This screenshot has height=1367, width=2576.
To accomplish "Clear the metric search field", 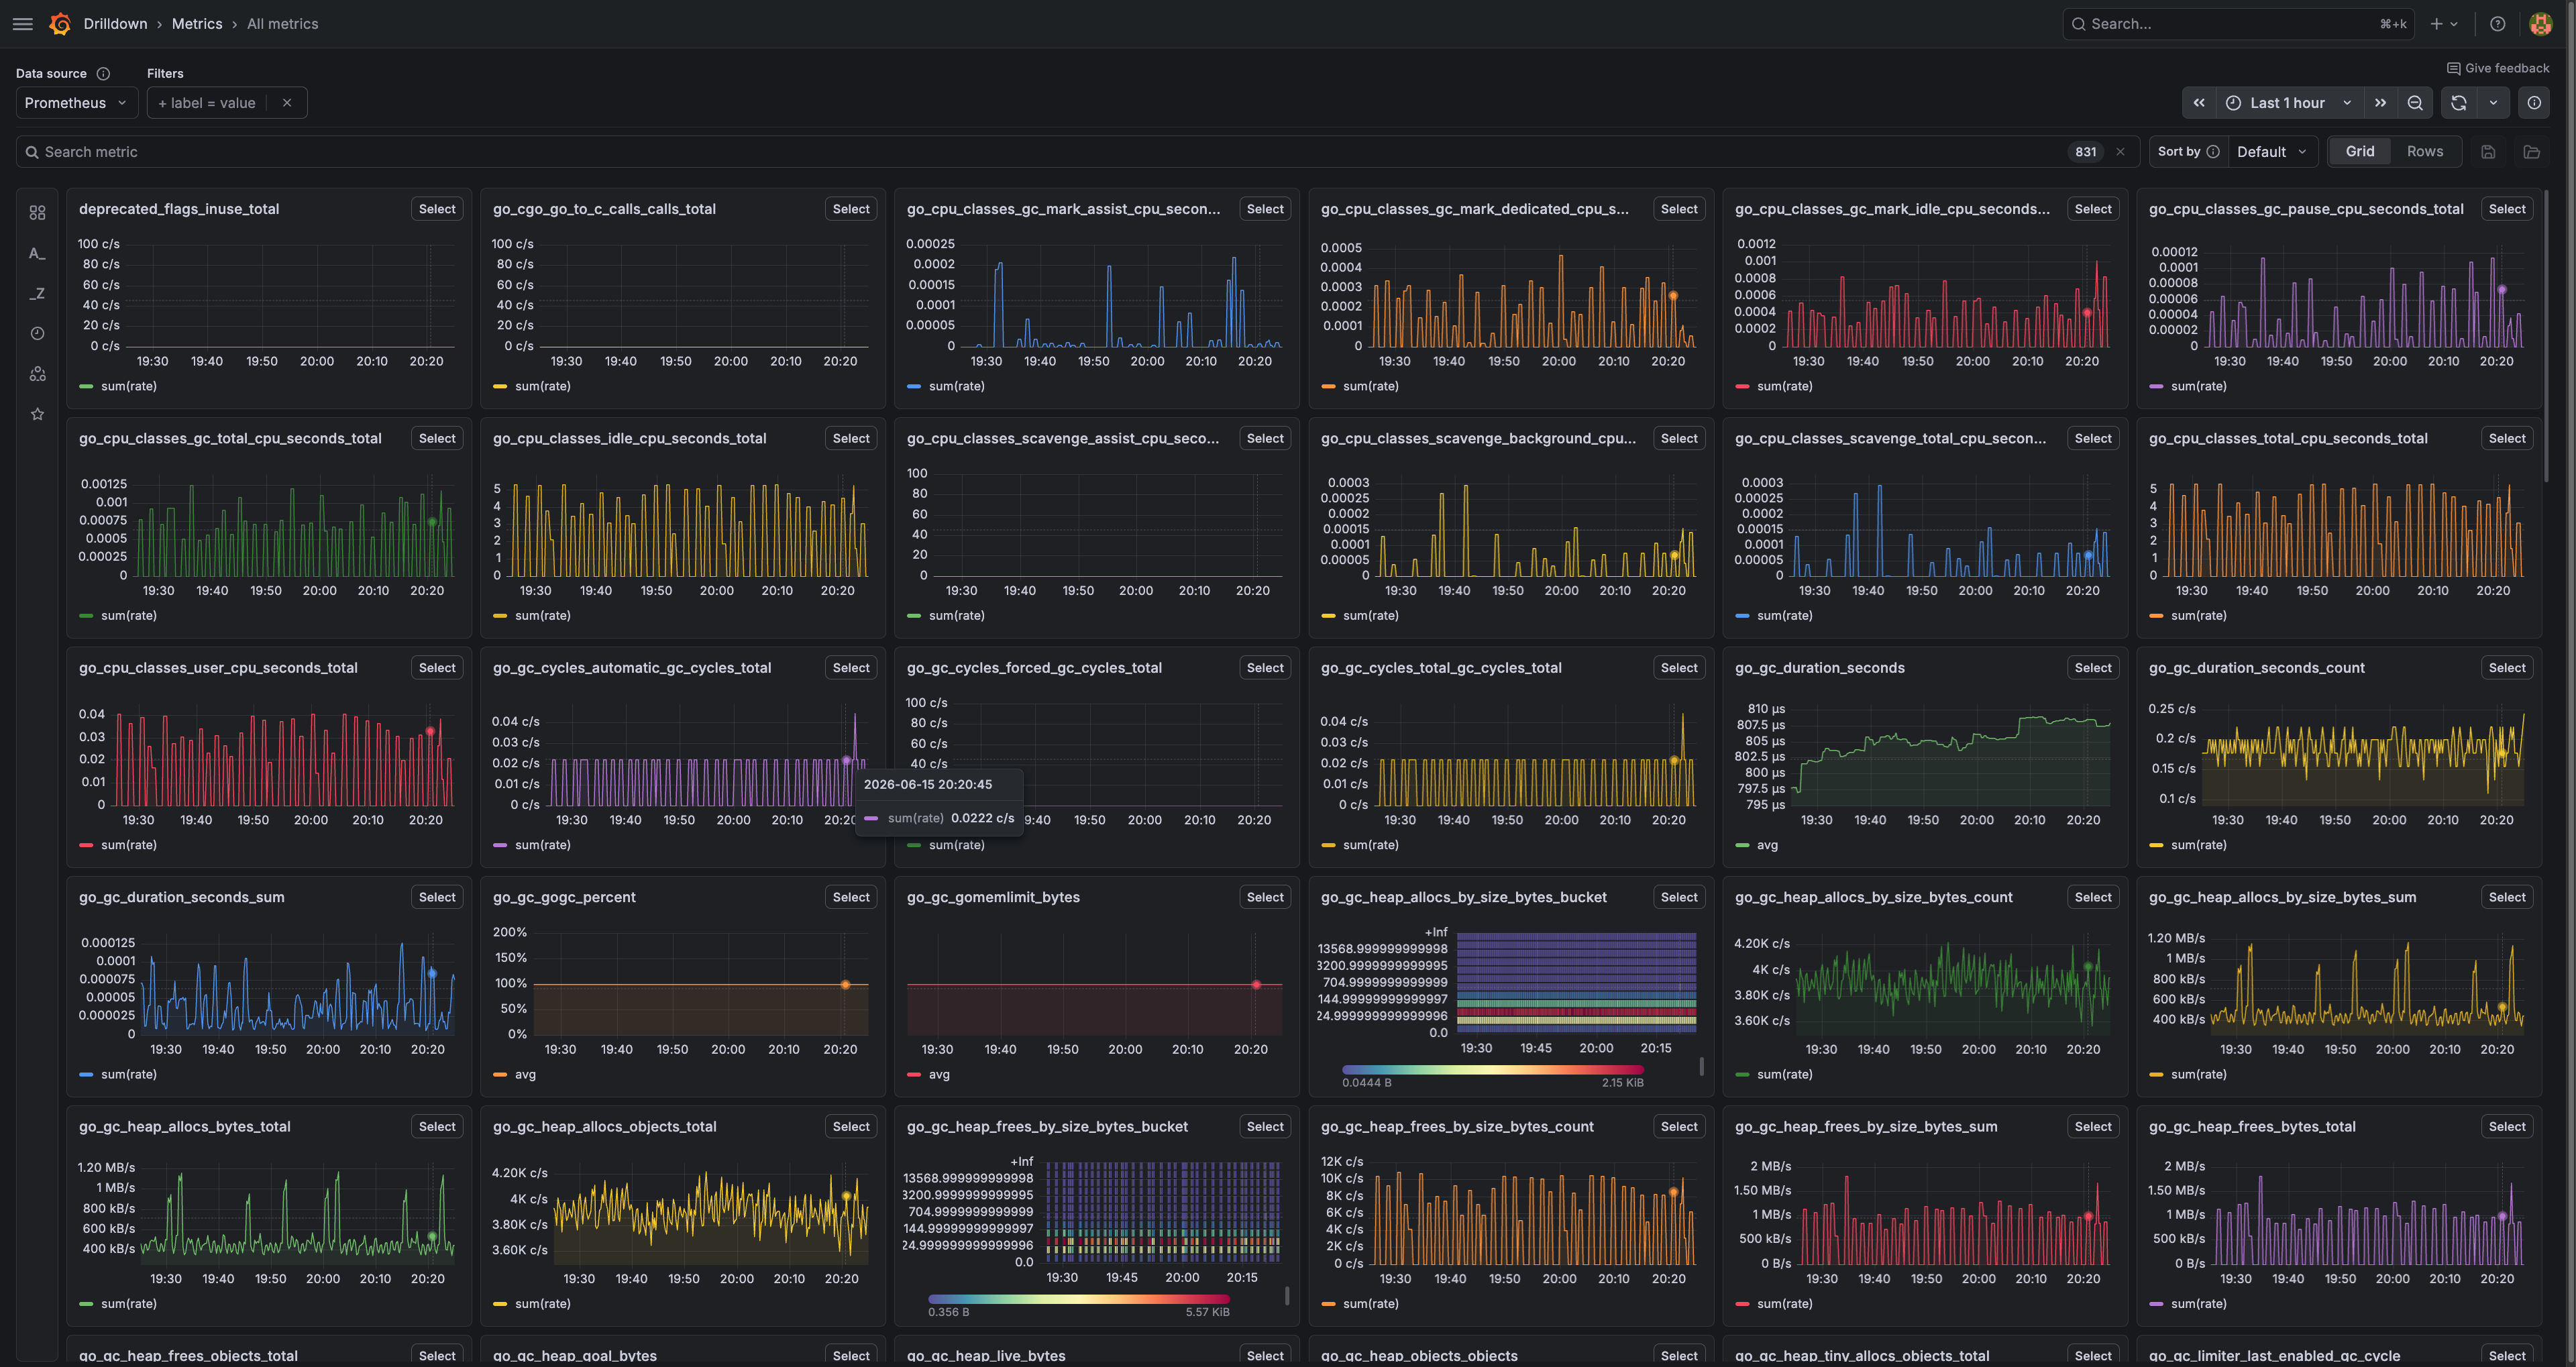I will point(2120,152).
